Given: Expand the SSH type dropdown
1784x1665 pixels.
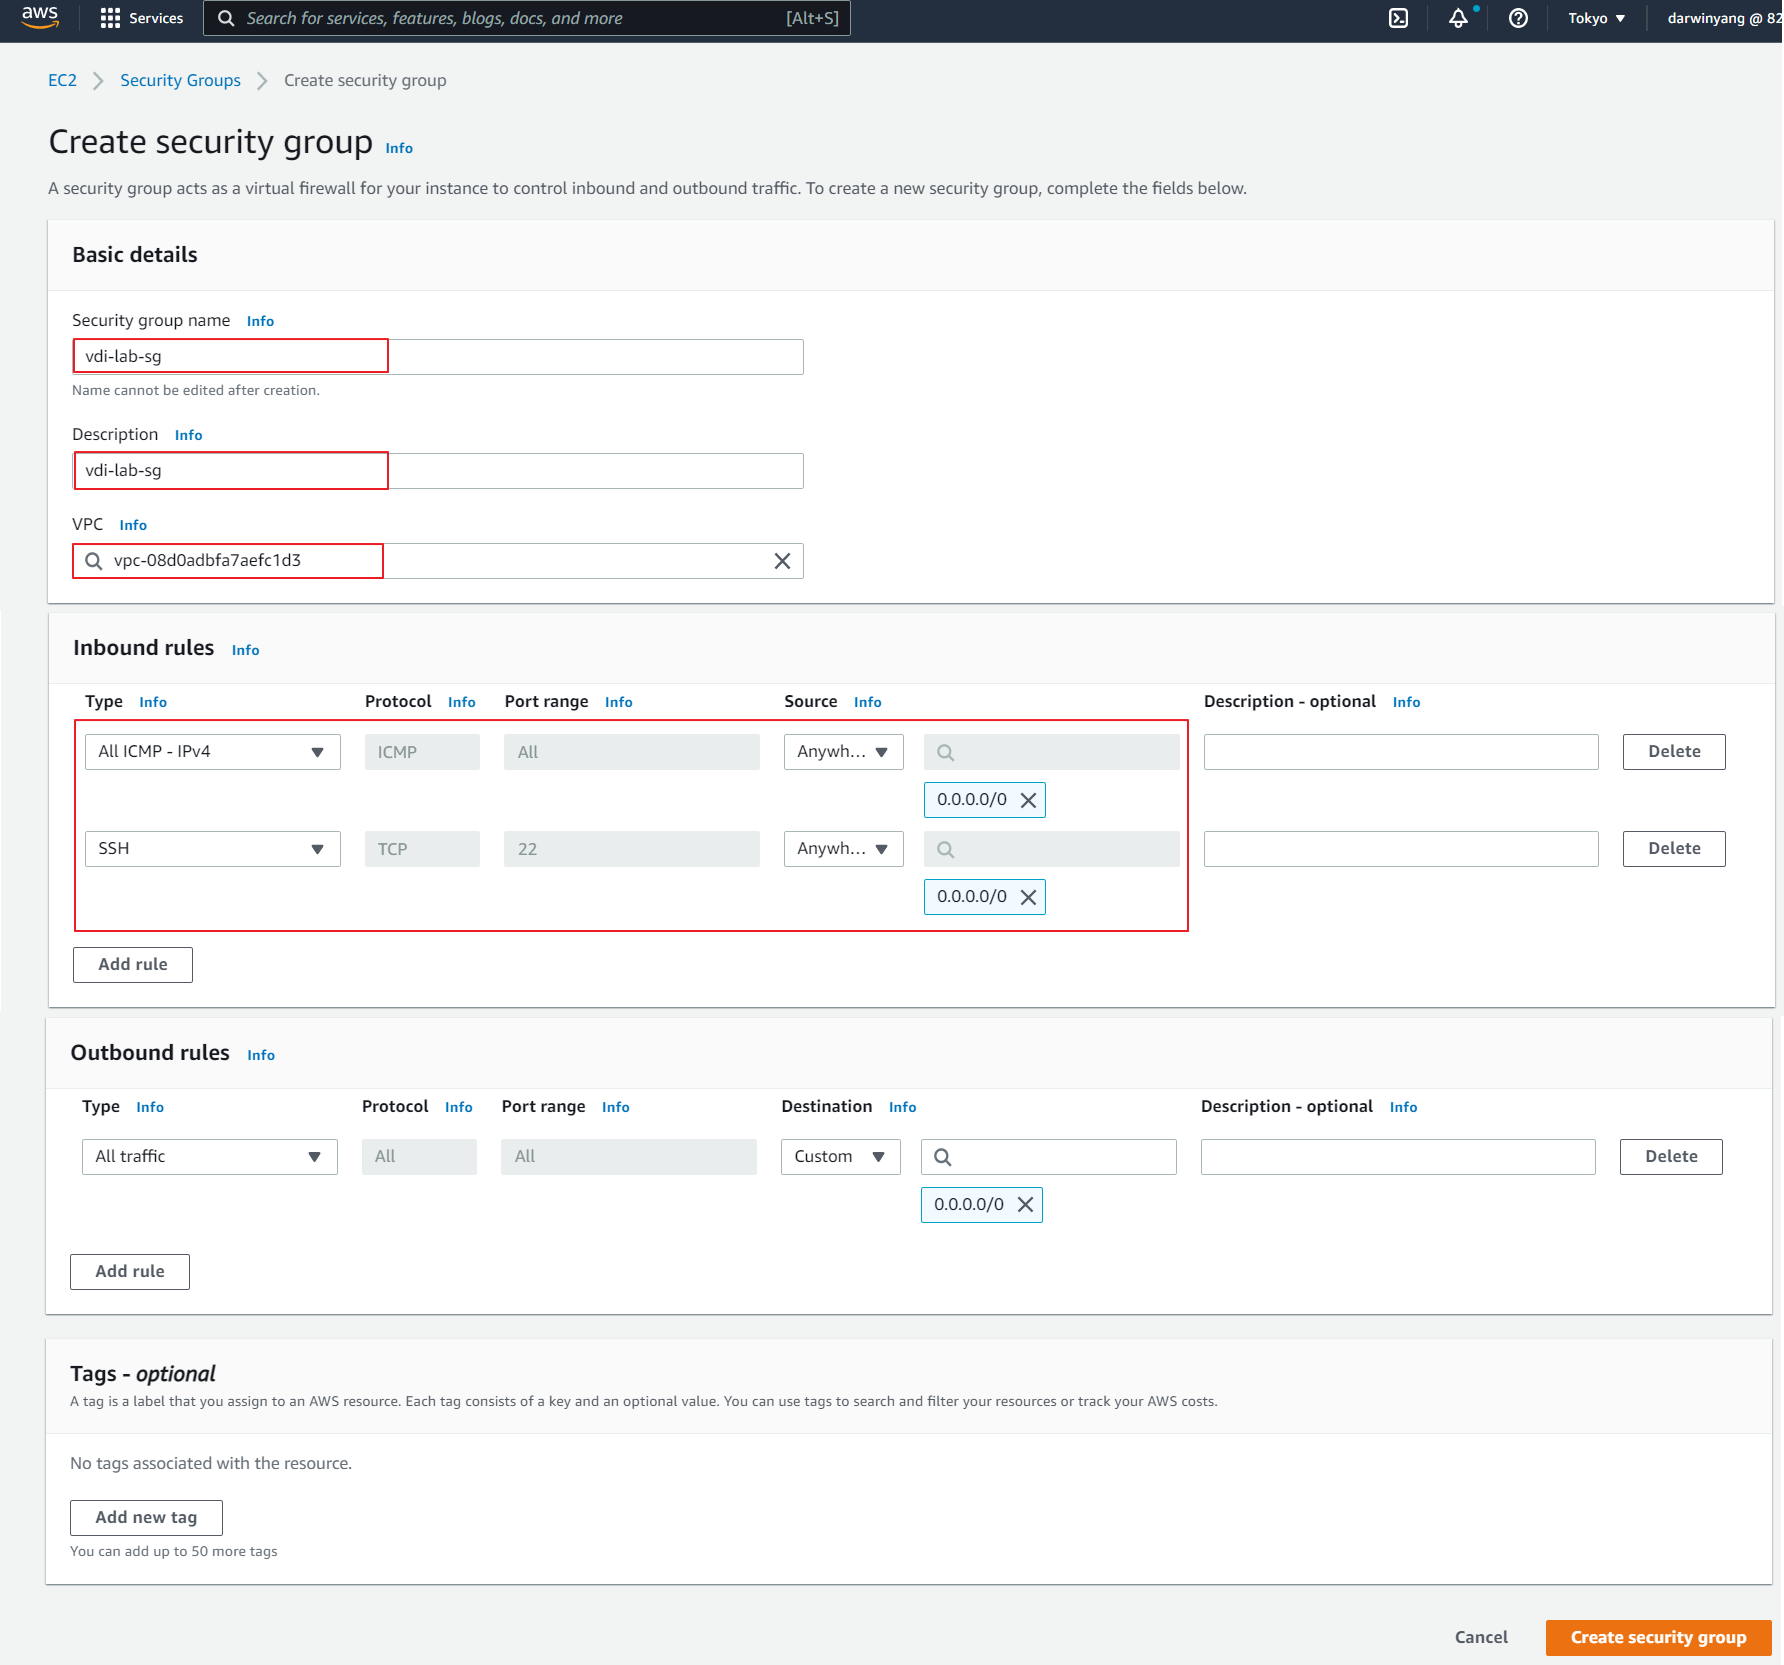Looking at the screenshot, I should pos(212,849).
